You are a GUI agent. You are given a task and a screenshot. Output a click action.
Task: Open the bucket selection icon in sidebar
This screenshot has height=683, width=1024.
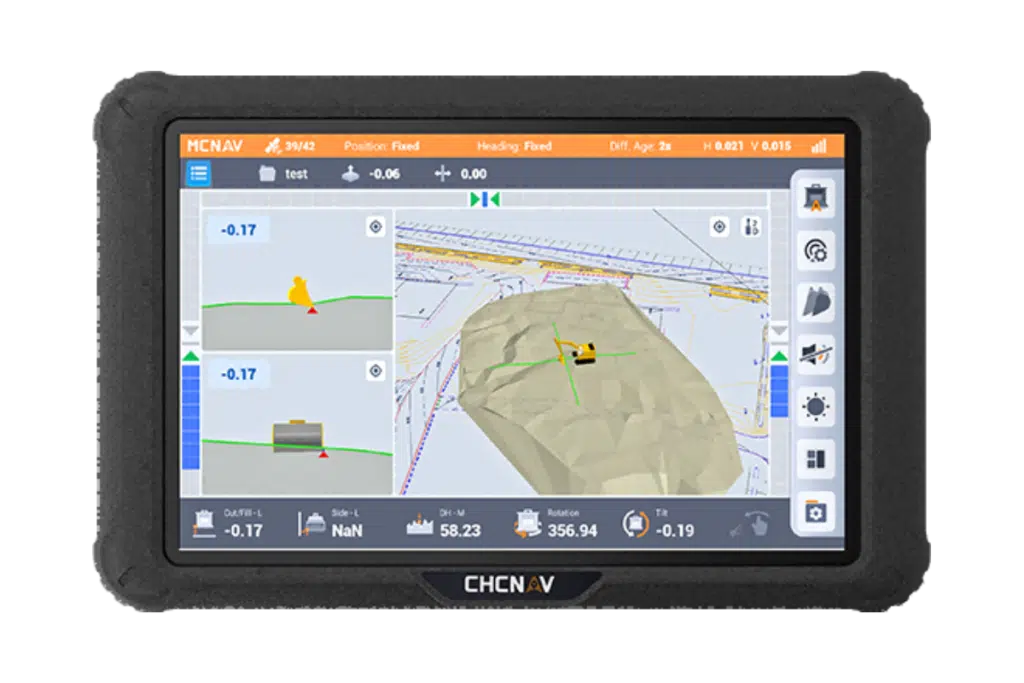pos(815,303)
